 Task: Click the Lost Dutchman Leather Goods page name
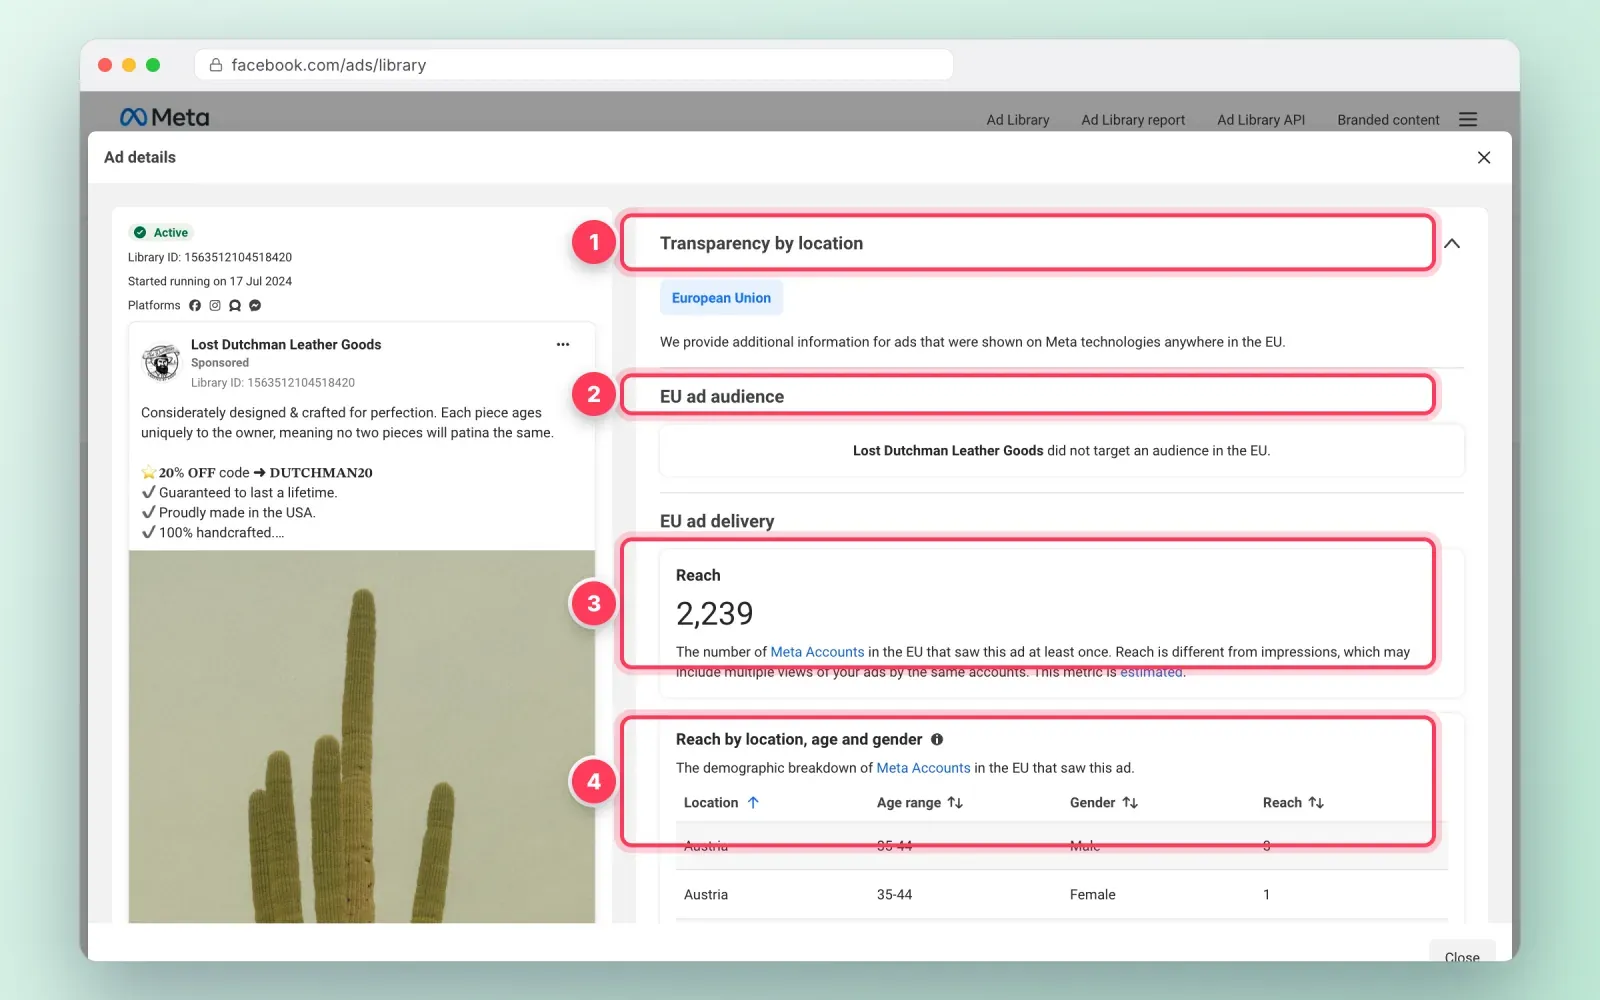286,345
